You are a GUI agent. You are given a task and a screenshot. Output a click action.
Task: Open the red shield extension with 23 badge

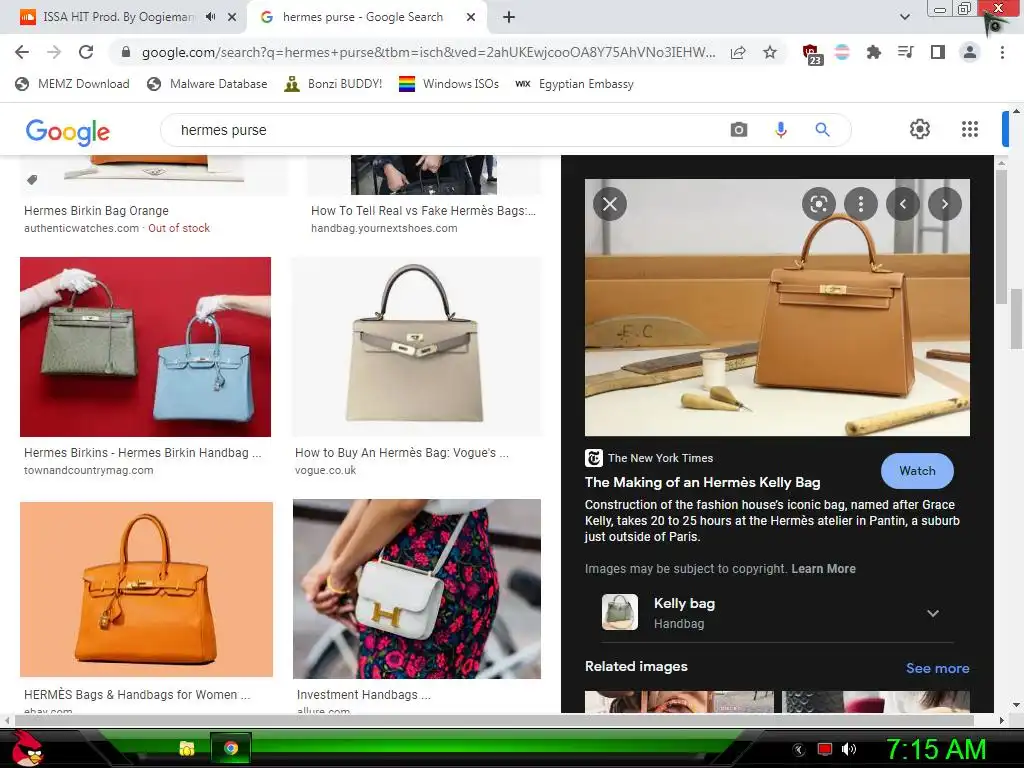coord(811,54)
